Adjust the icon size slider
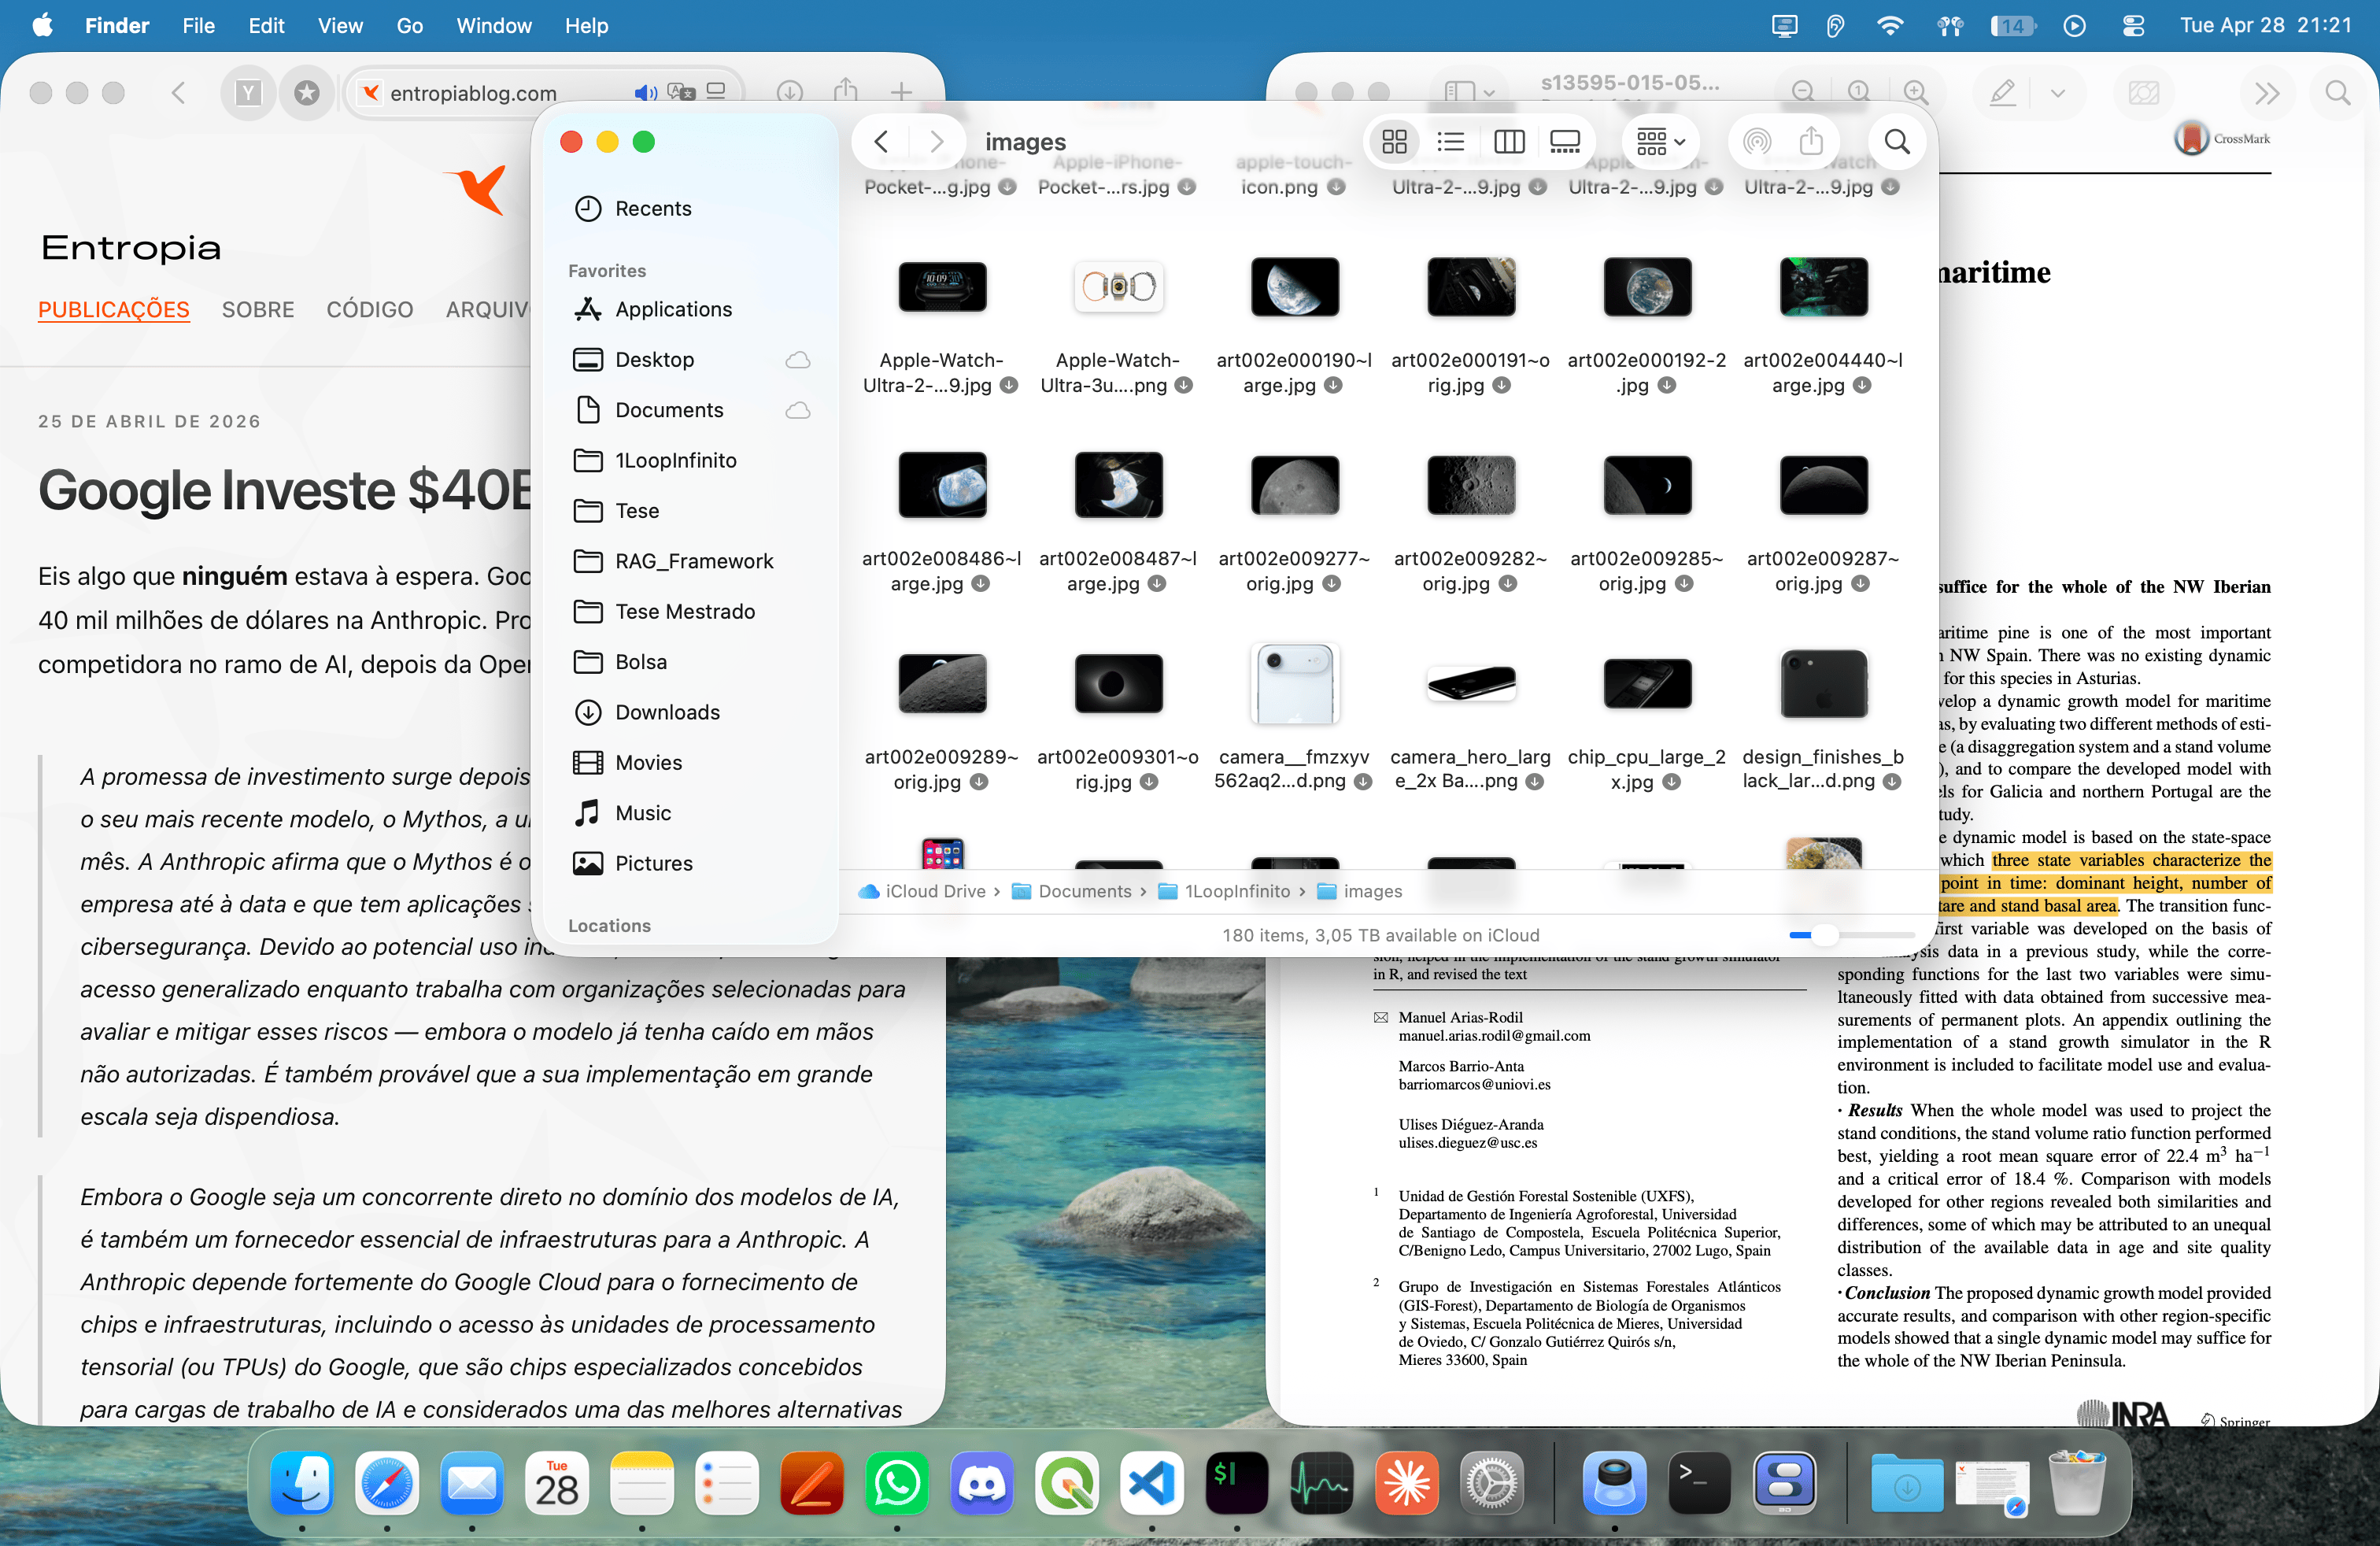Image resolution: width=2380 pixels, height=1546 pixels. point(1824,935)
